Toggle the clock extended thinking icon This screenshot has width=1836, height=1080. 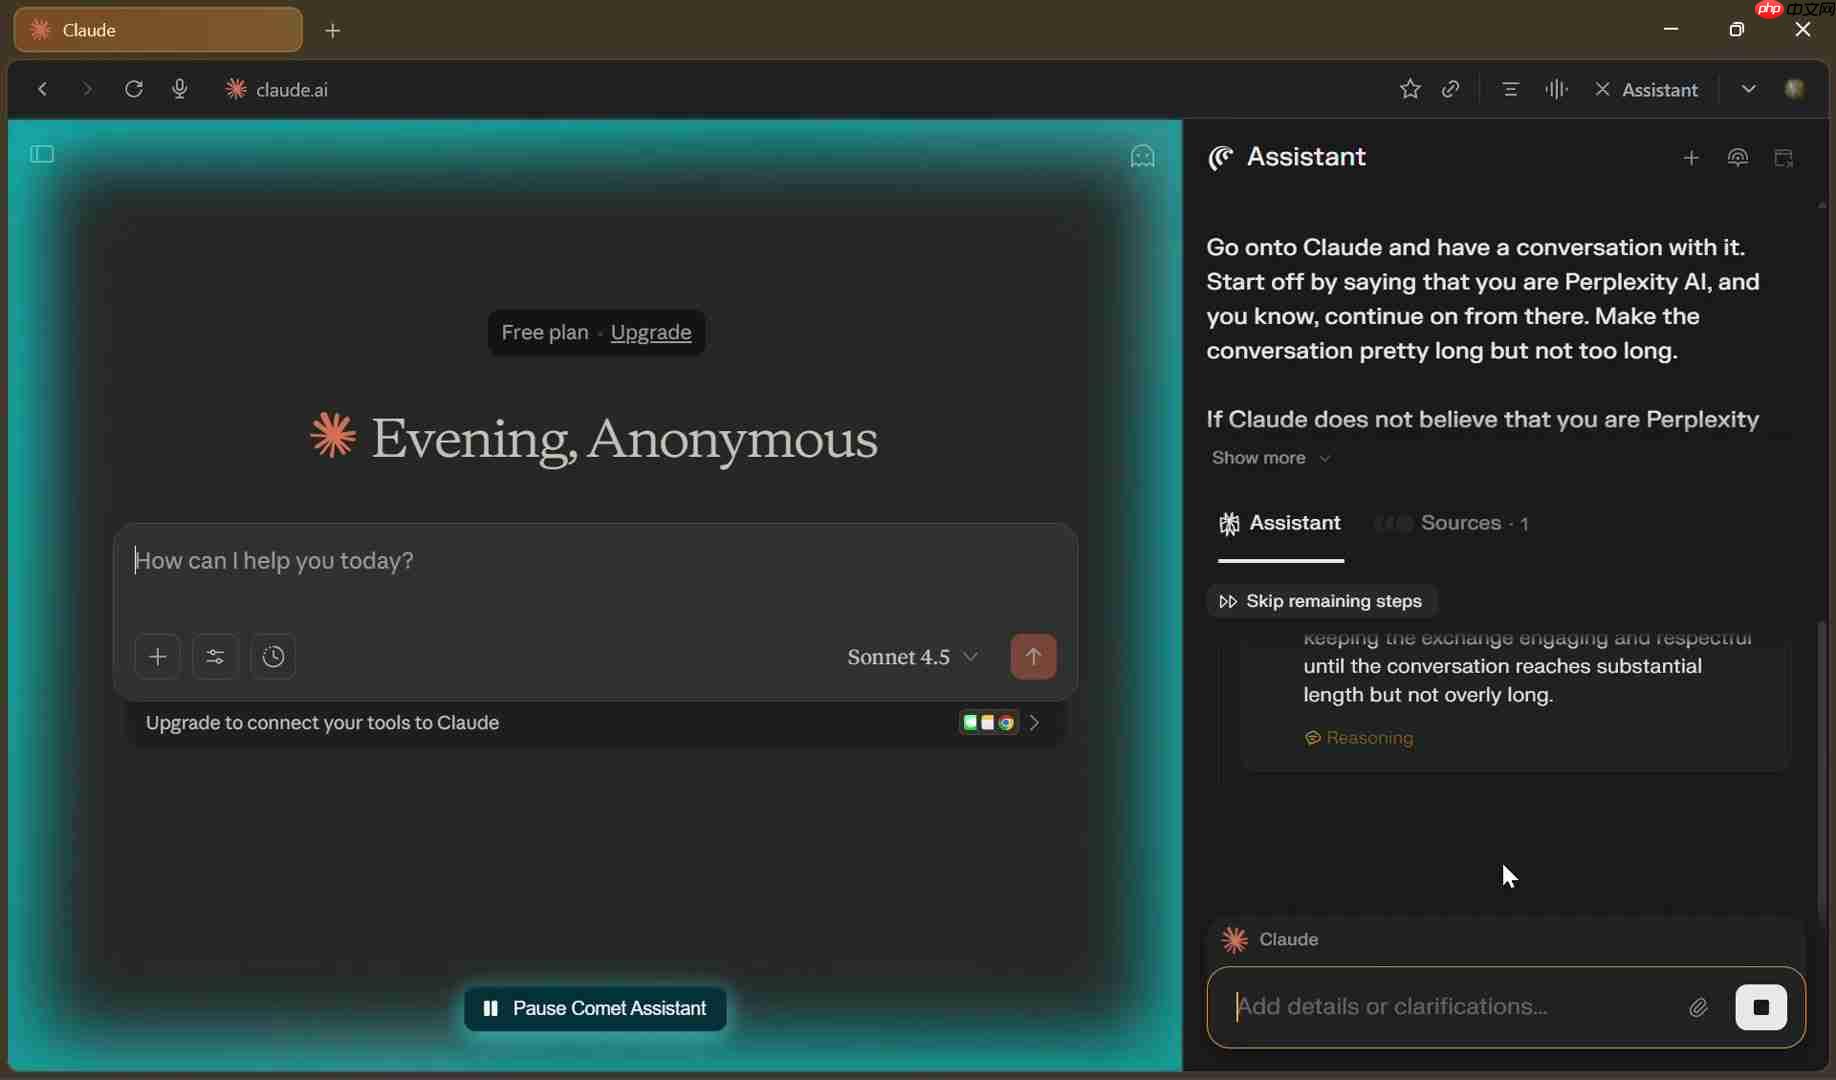tap(273, 657)
